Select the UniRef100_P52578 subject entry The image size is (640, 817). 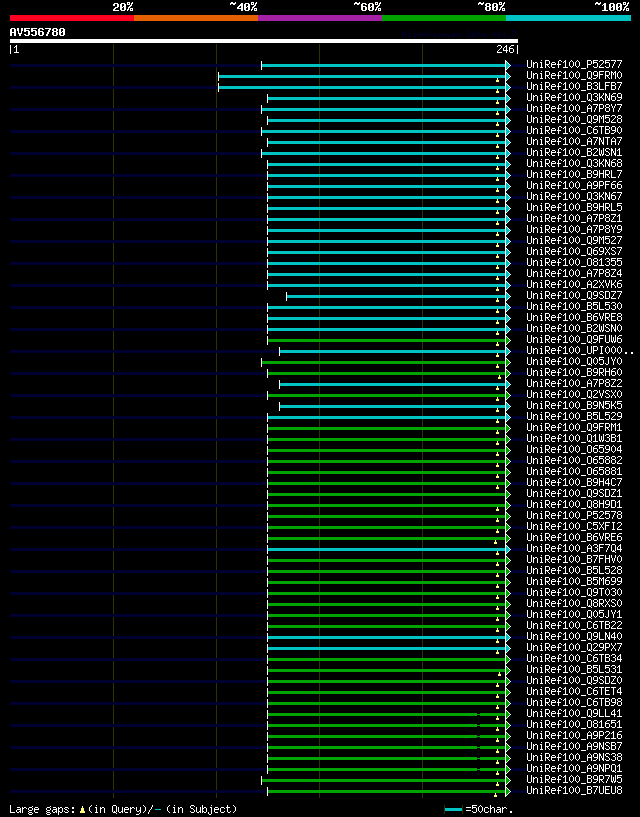click(574, 515)
